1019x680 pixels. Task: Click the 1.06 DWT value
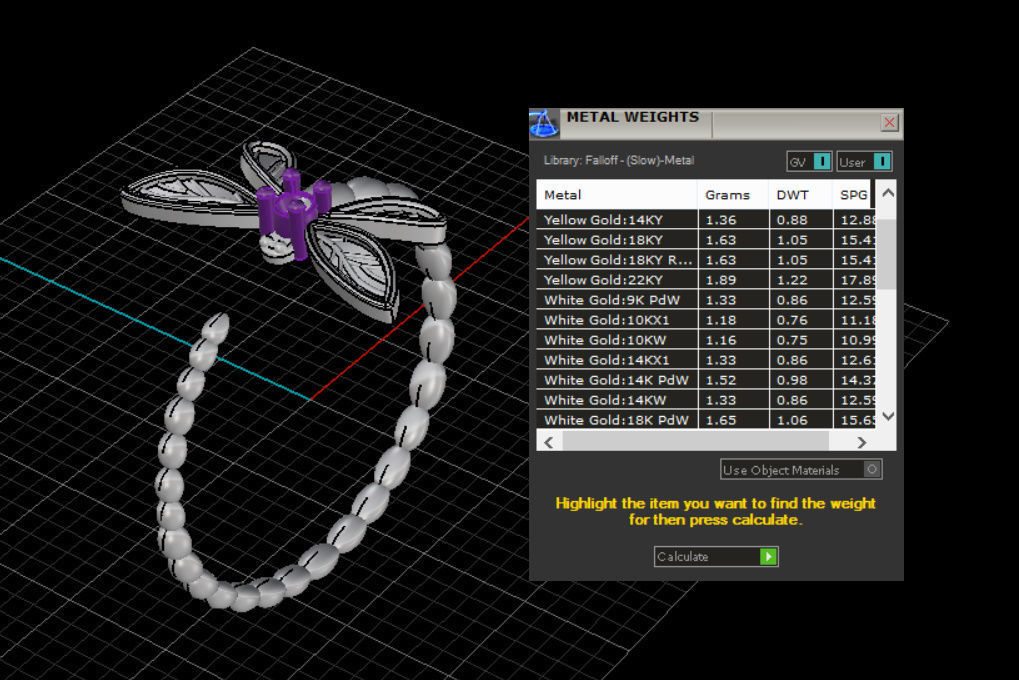pyautogui.click(x=792, y=421)
